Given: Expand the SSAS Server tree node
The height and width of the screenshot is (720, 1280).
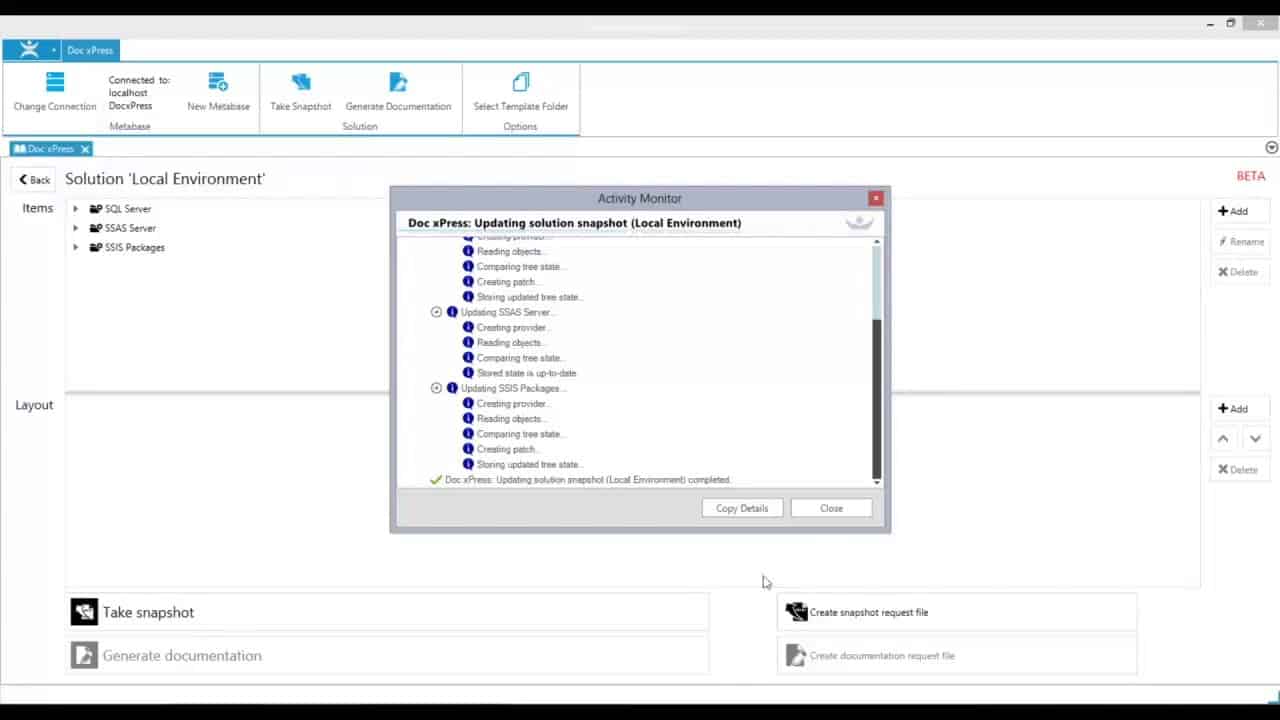Looking at the screenshot, I should (75, 228).
